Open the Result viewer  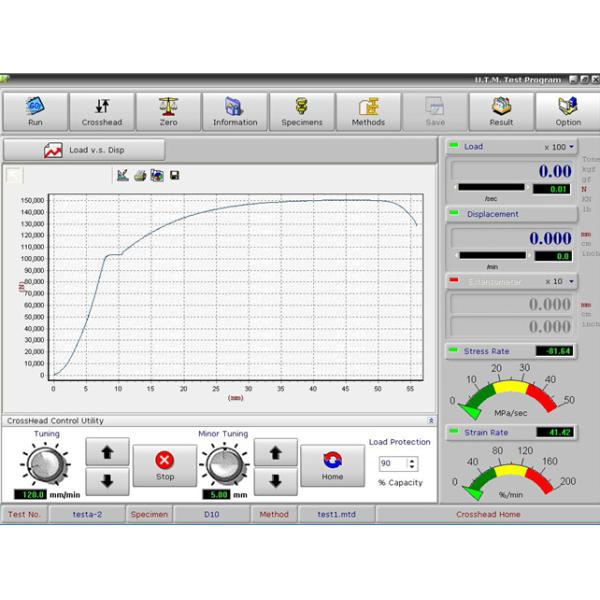(501, 111)
